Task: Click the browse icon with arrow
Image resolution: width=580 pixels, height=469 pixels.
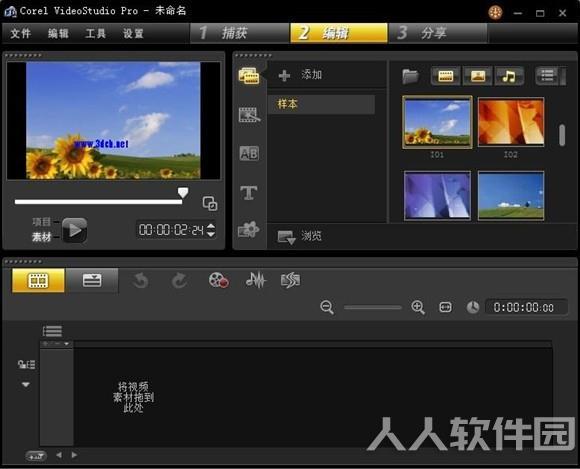Action: (287, 237)
